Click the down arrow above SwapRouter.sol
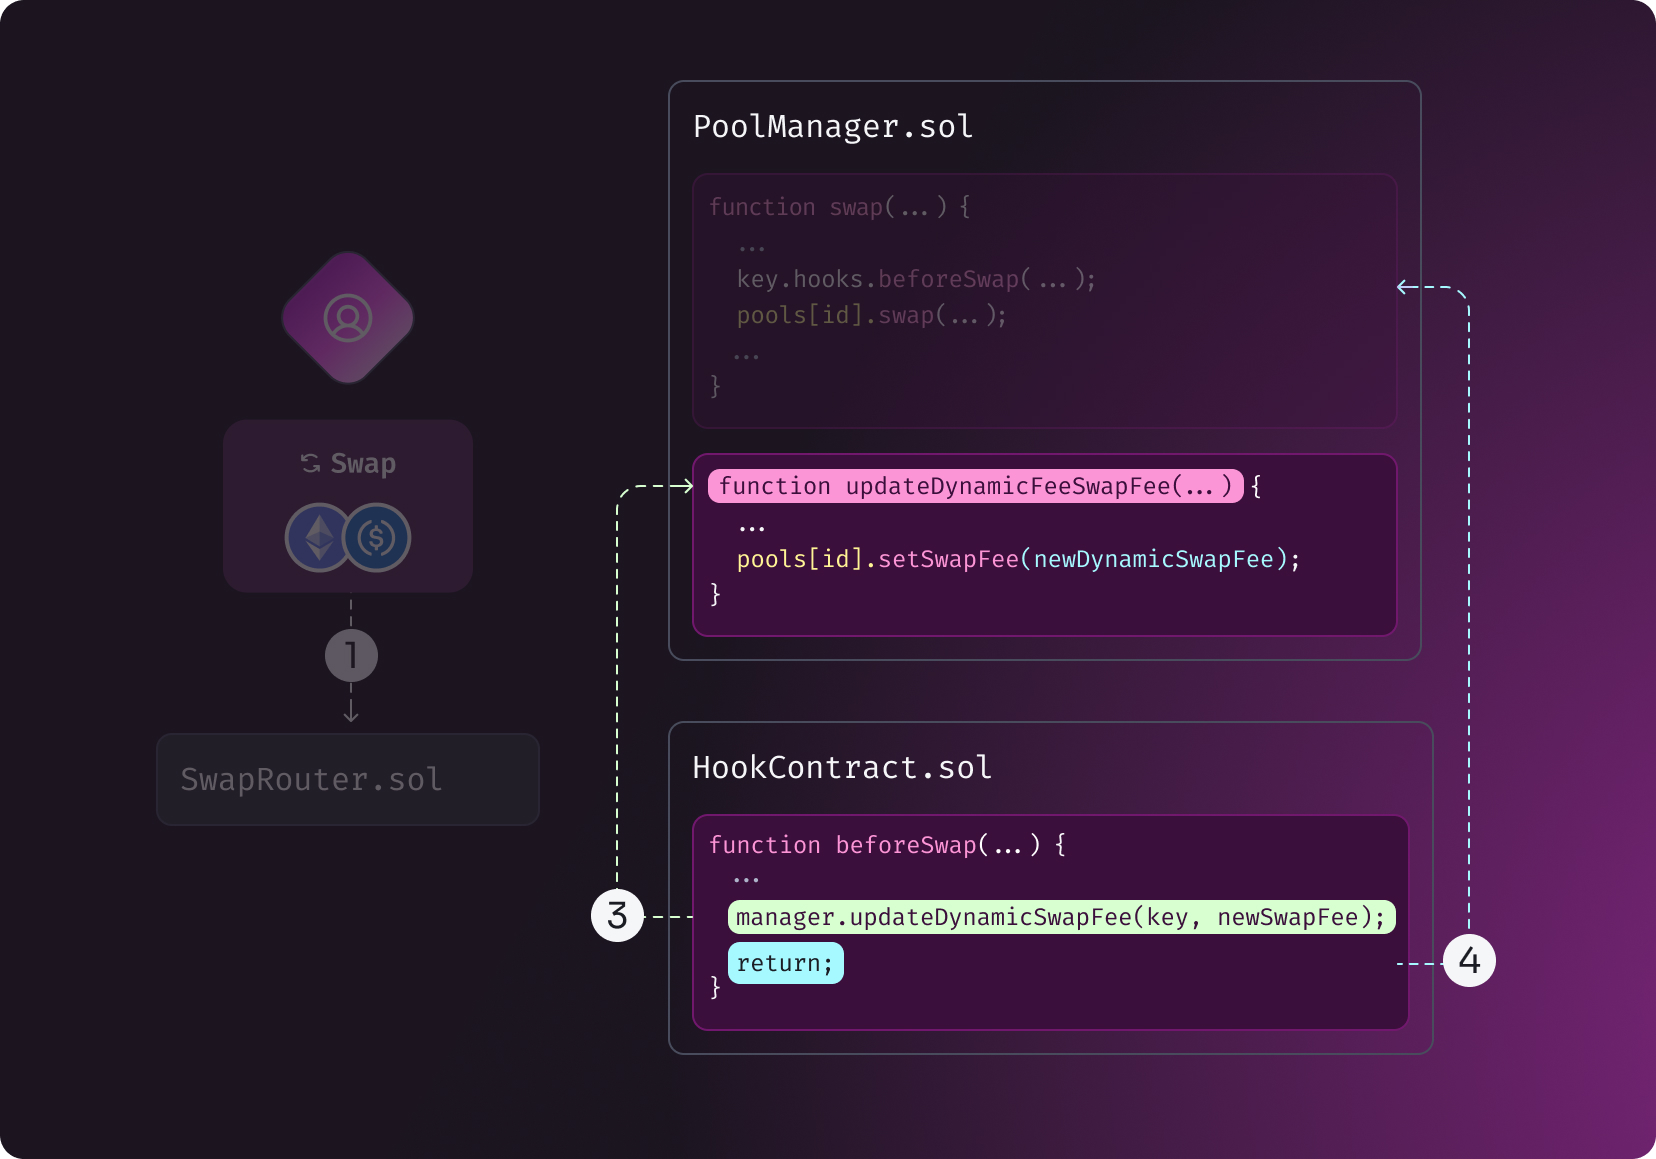The height and width of the screenshot is (1159, 1656). click(x=351, y=714)
